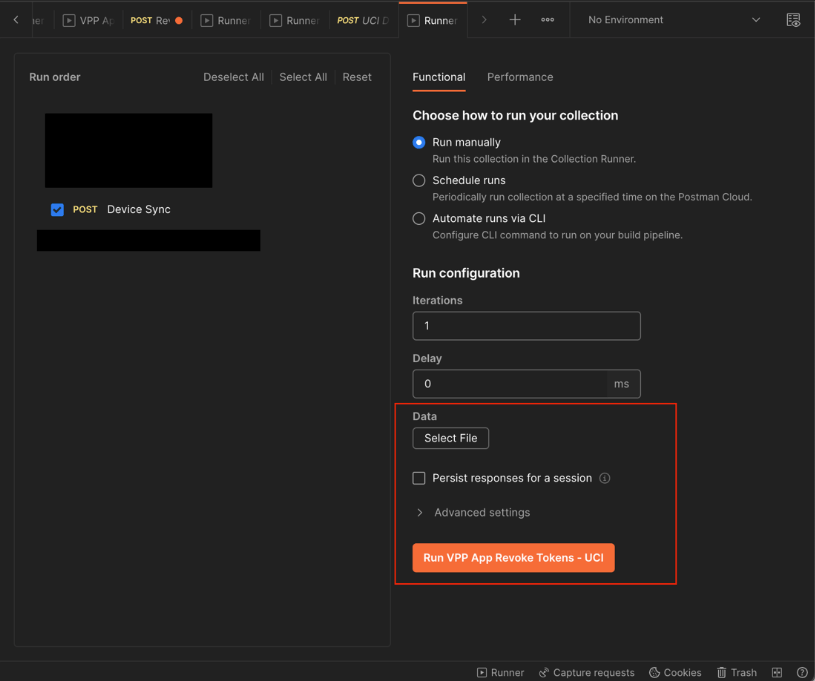The image size is (815, 681).
Task: Uncheck the Device Sync request checkbox
Action: coord(57,210)
